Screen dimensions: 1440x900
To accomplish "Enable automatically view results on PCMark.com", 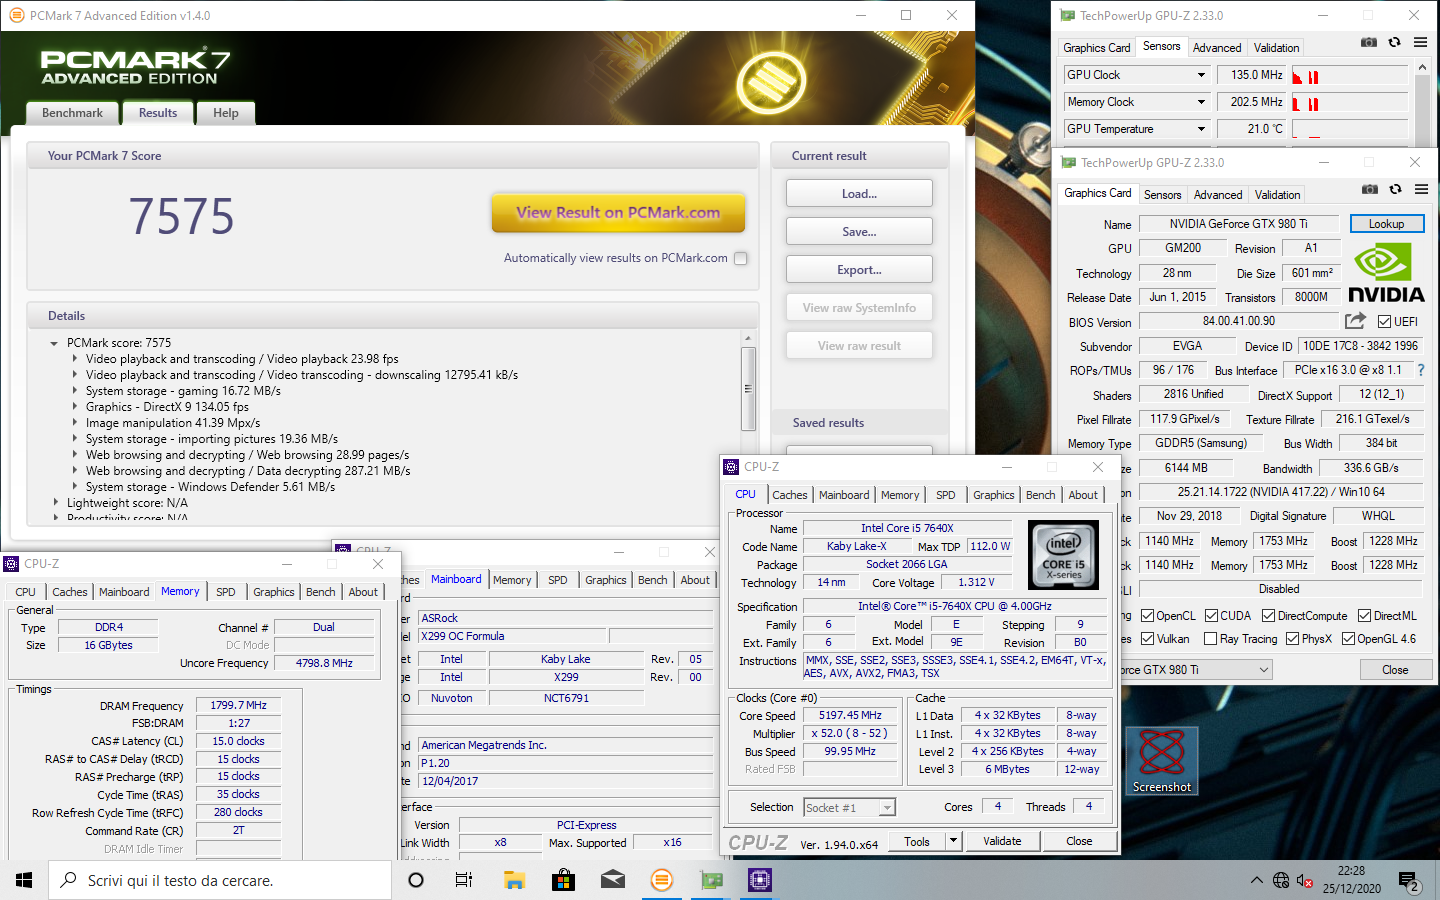I will click(x=741, y=258).
